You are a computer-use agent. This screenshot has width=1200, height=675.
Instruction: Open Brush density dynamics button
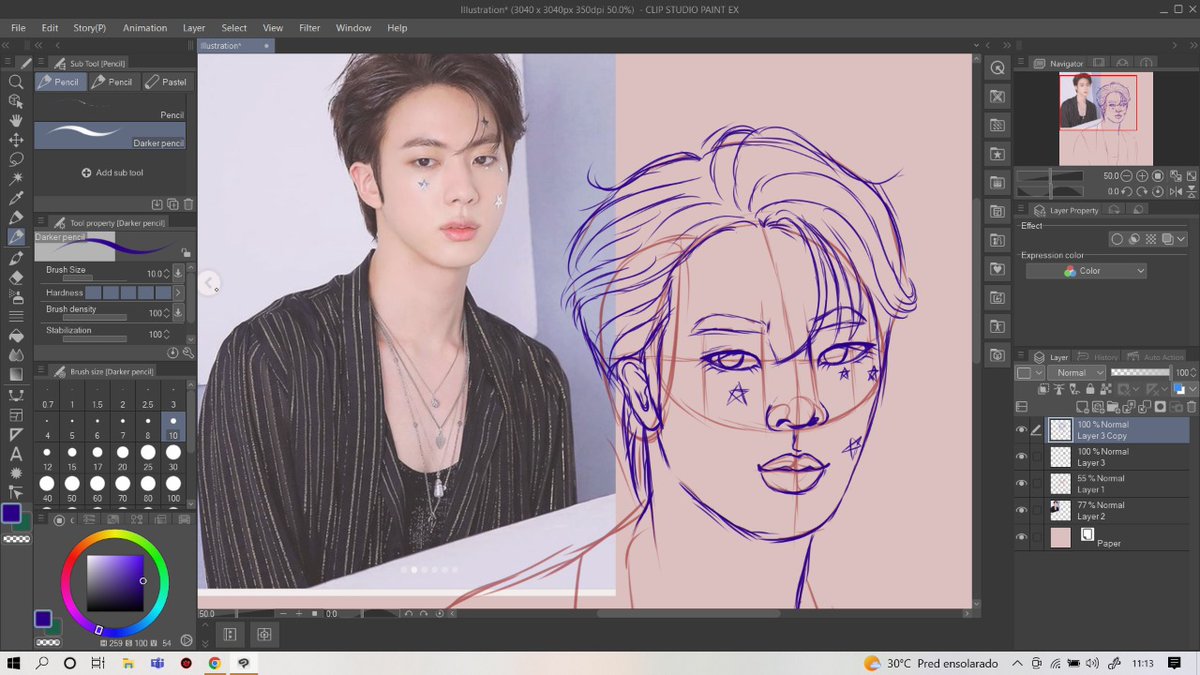(x=178, y=313)
